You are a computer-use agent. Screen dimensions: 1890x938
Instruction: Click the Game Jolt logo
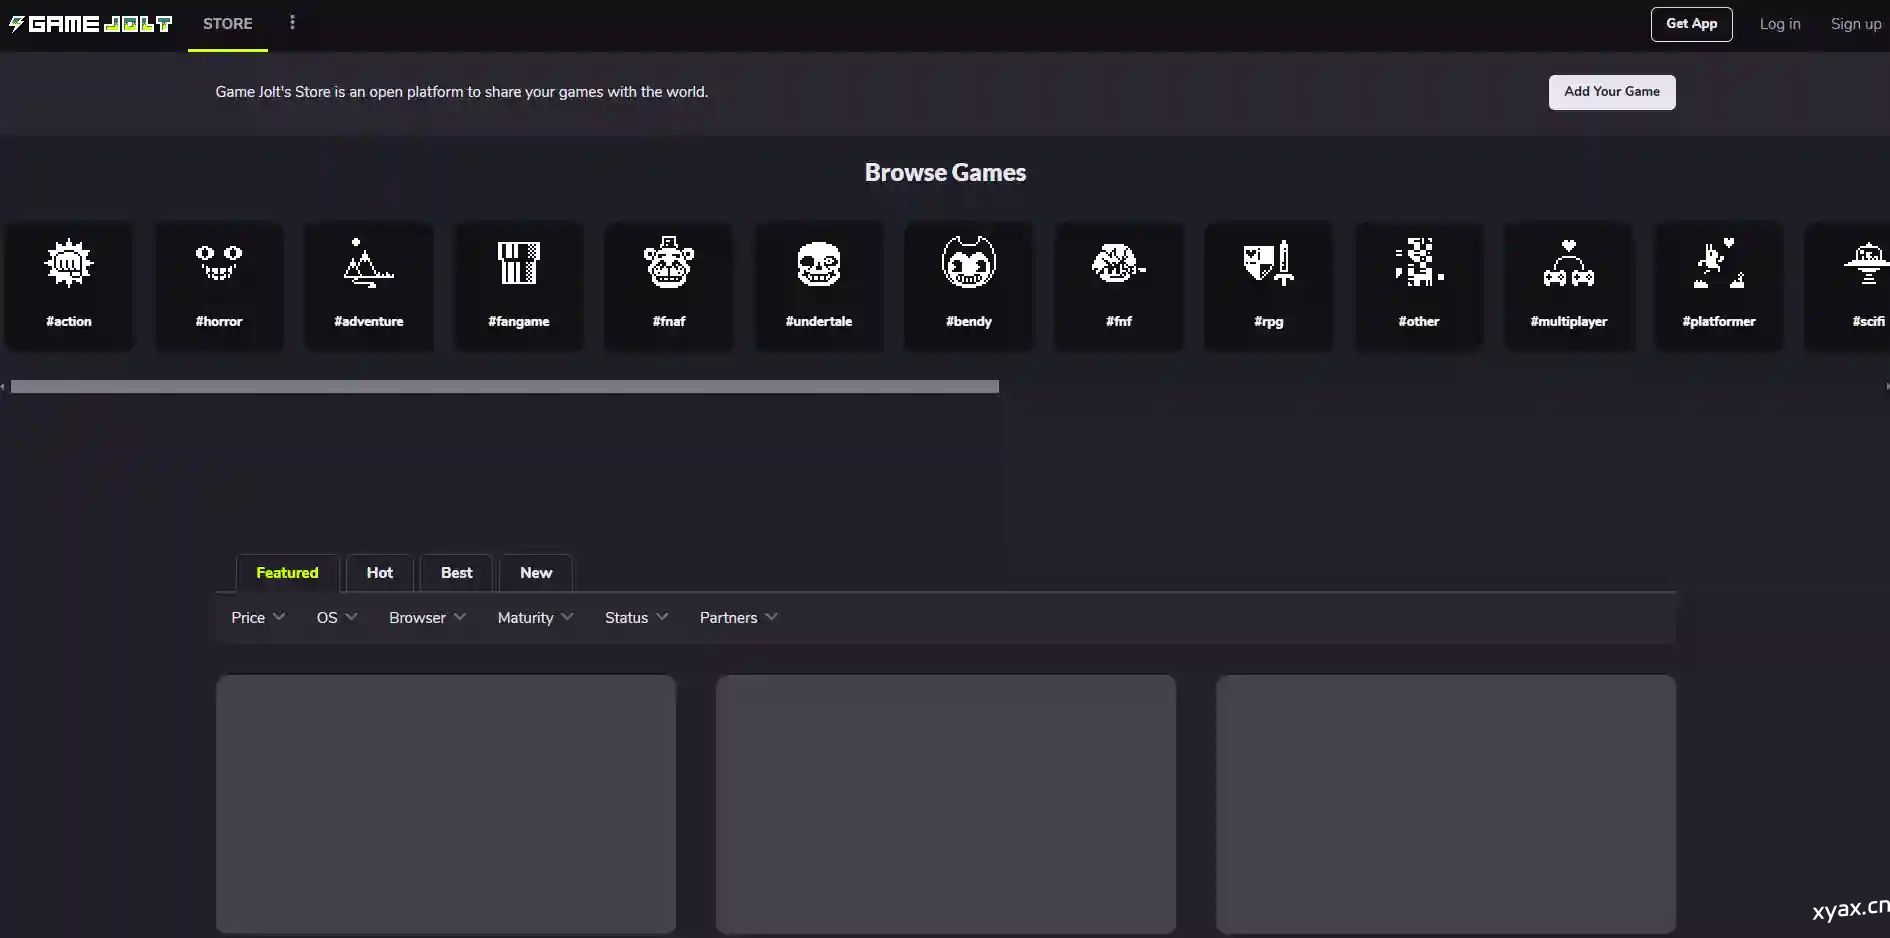tap(91, 24)
